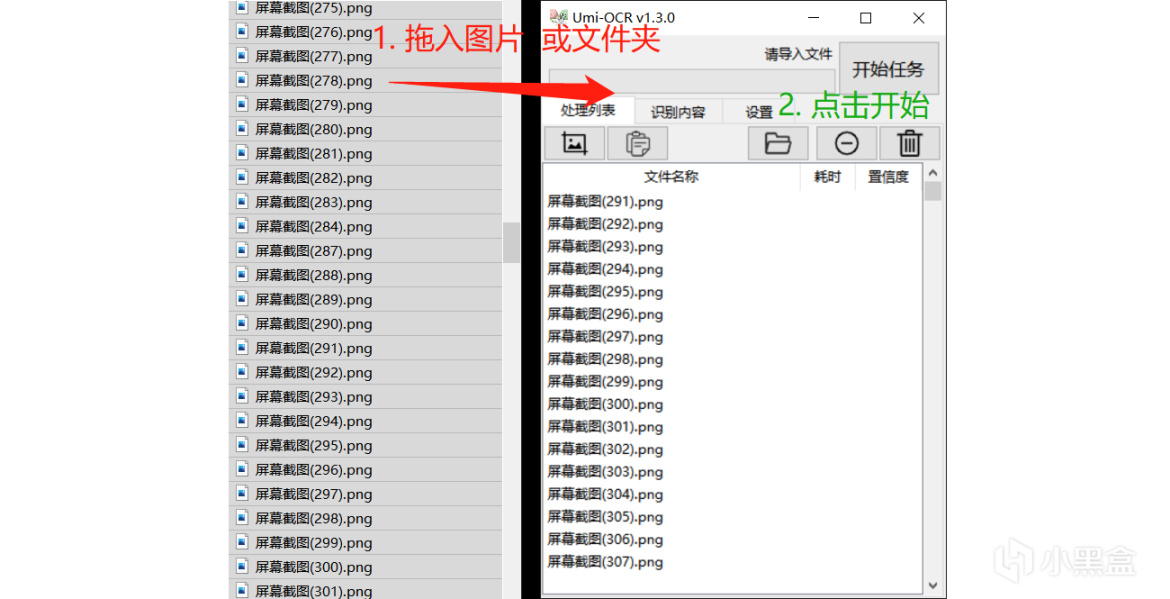
Task: Click the Umi-OCR app icon in title bar
Action: pos(558,17)
